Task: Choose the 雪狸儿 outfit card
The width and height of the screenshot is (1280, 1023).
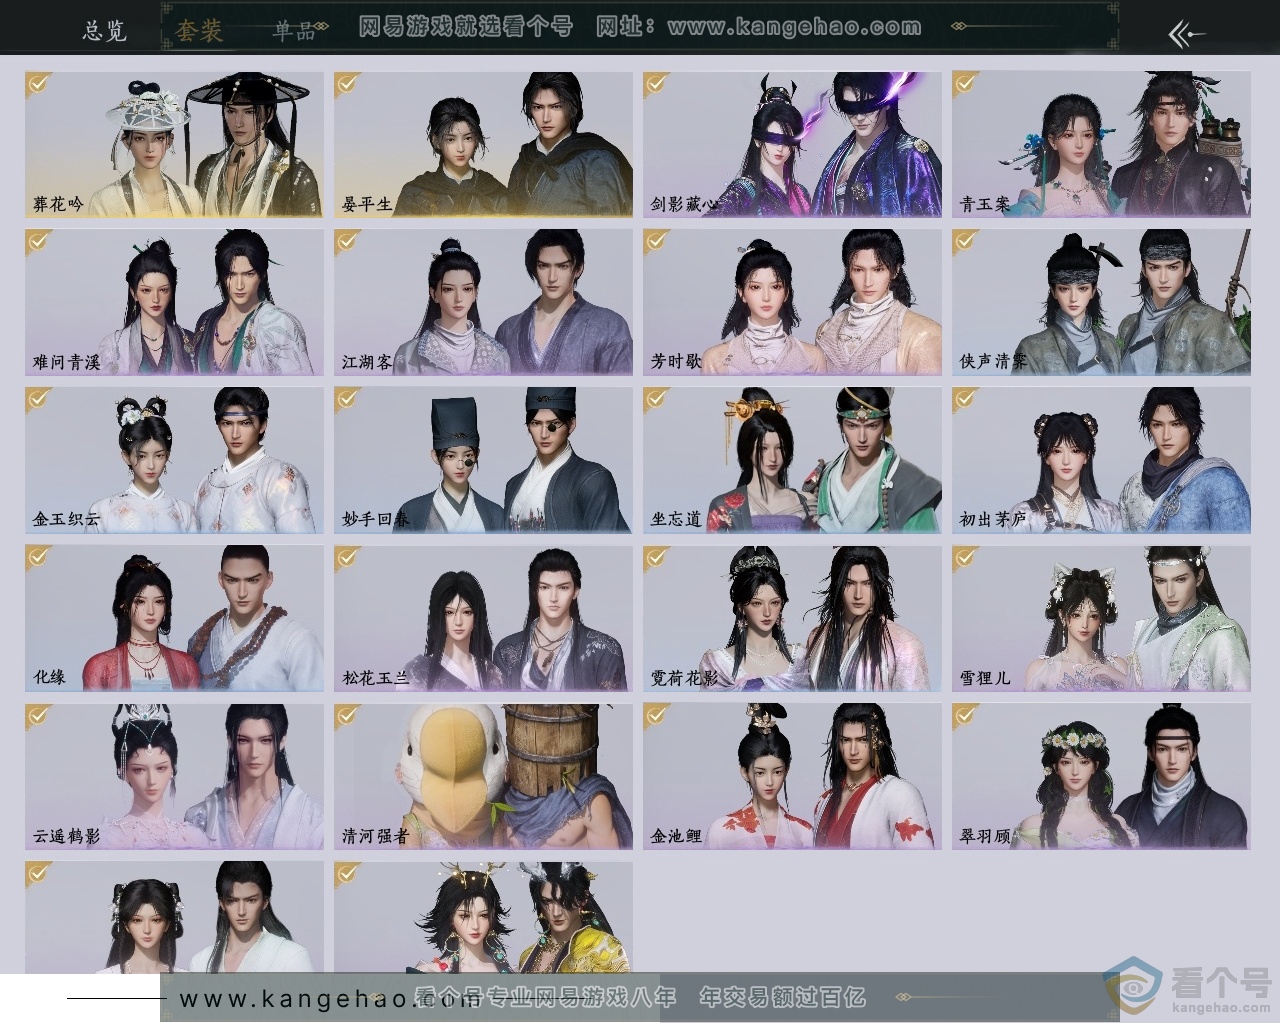Action: click(x=1101, y=618)
